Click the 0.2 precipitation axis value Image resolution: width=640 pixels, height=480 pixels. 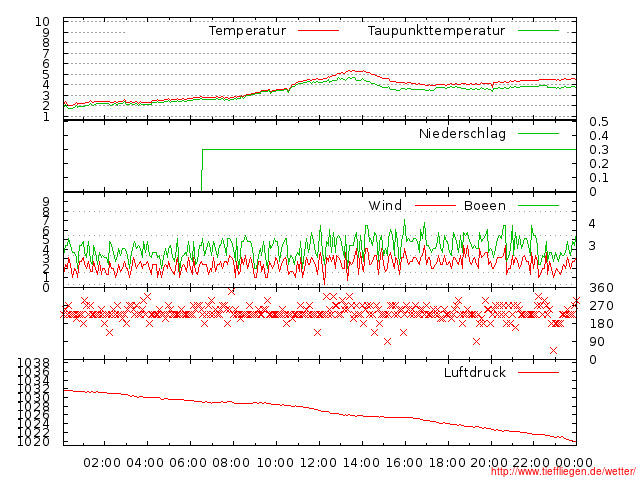point(599,164)
